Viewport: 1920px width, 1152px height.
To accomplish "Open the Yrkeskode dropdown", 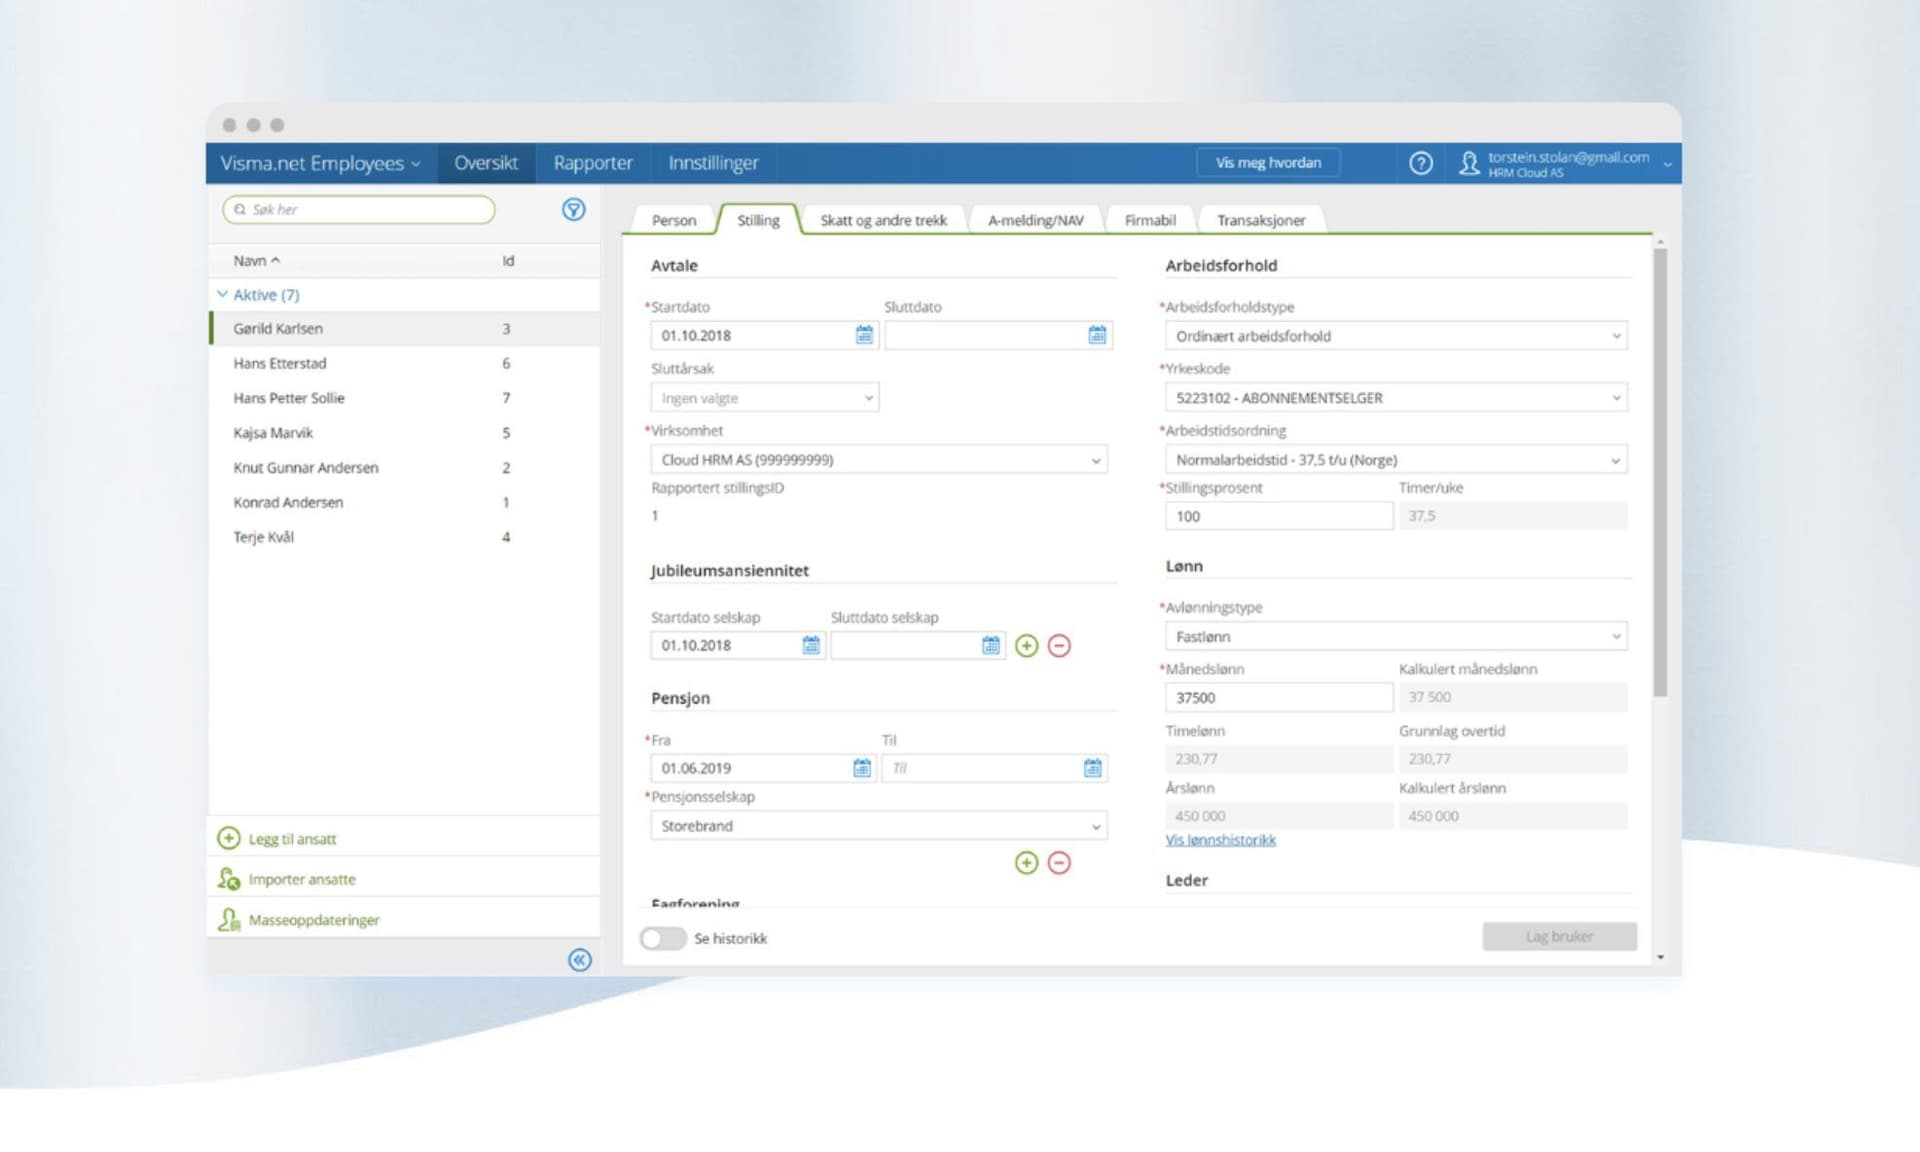I will (x=1396, y=398).
